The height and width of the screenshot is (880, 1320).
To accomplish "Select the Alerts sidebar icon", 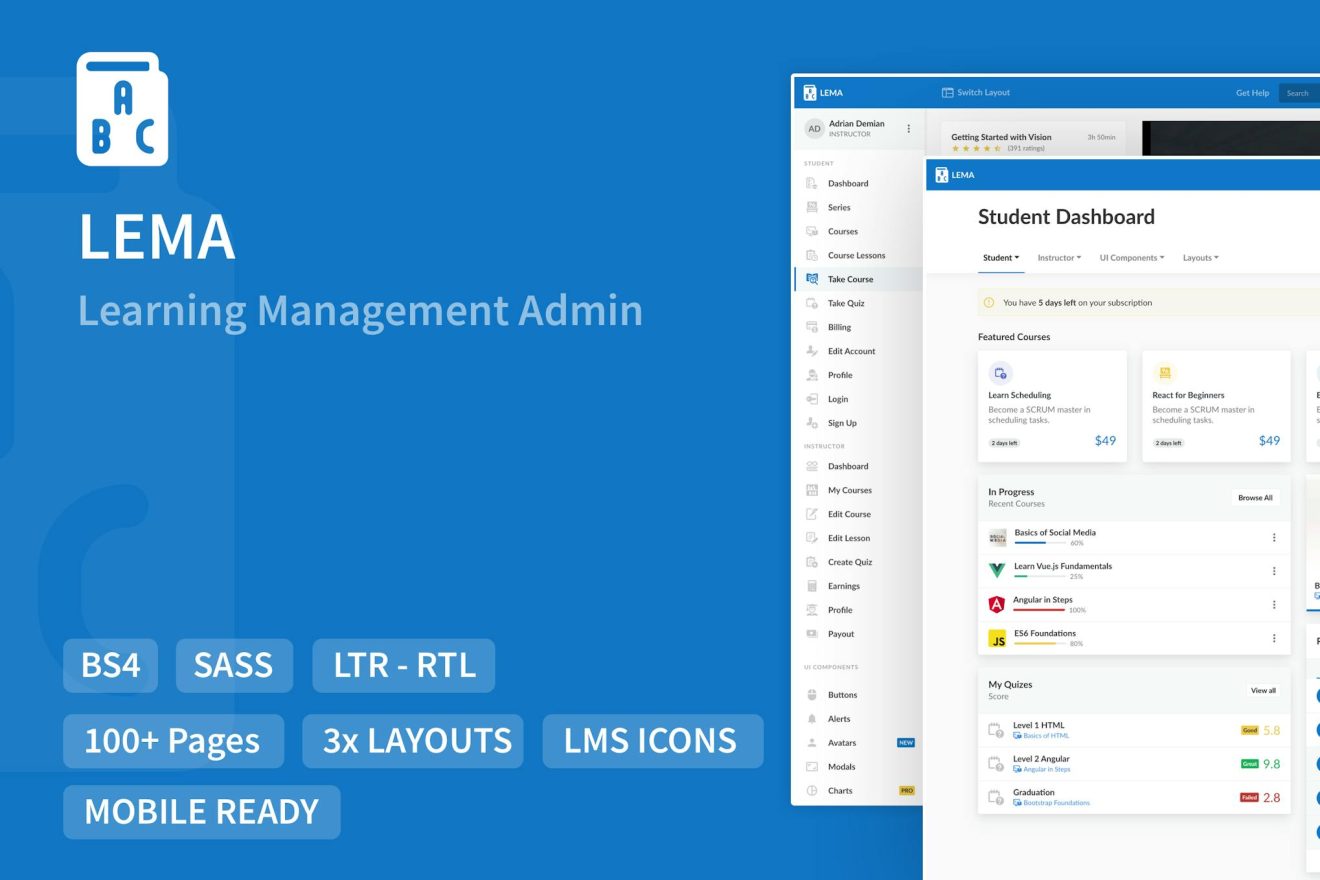I will (812, 718).
